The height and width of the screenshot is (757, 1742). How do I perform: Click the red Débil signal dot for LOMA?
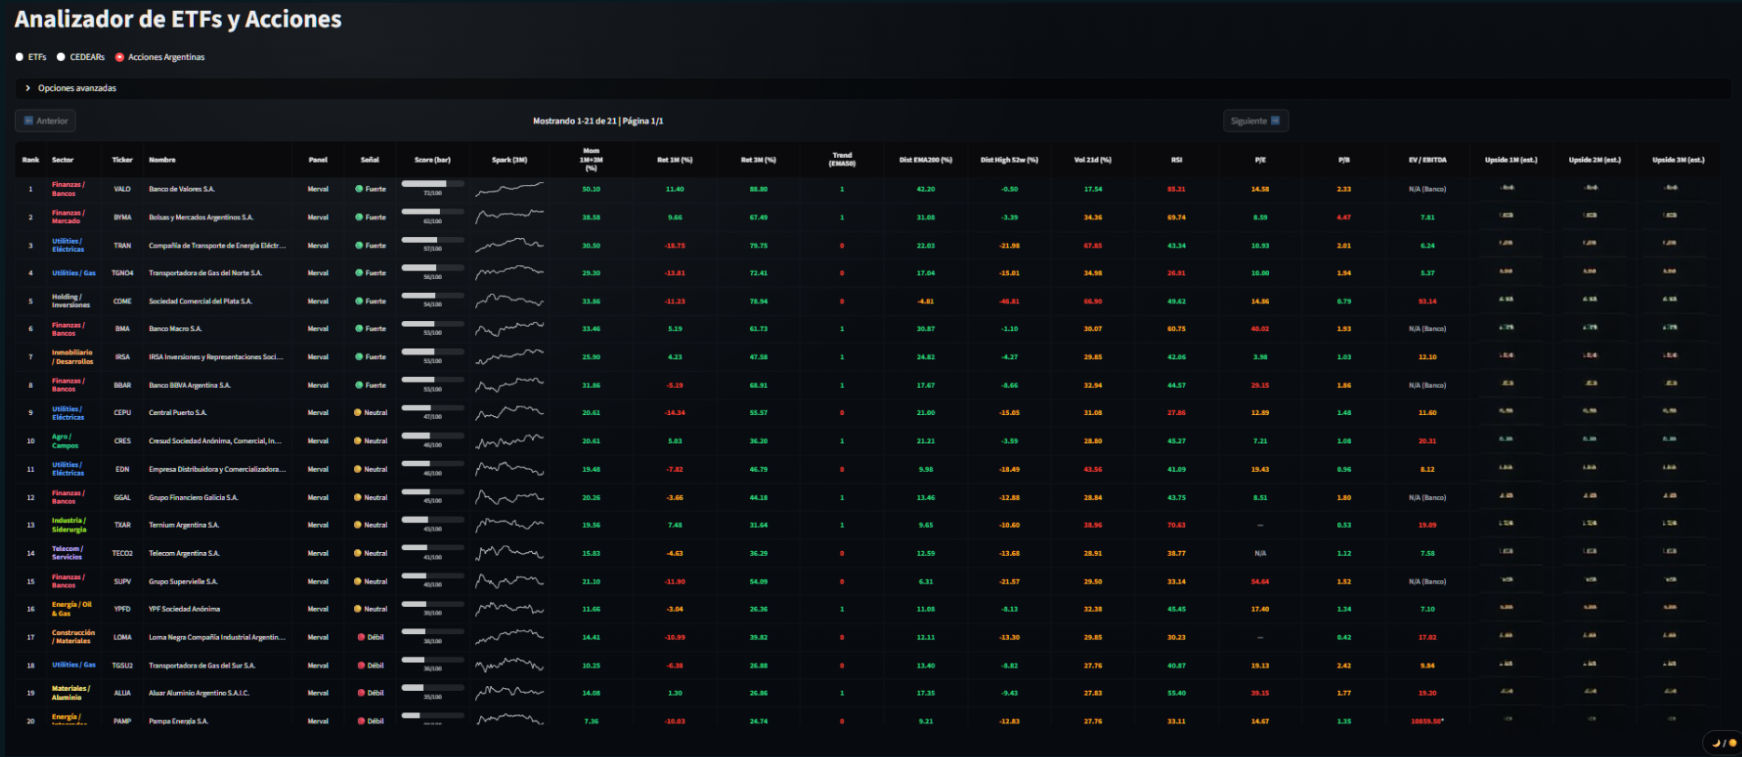click(361, 637)
